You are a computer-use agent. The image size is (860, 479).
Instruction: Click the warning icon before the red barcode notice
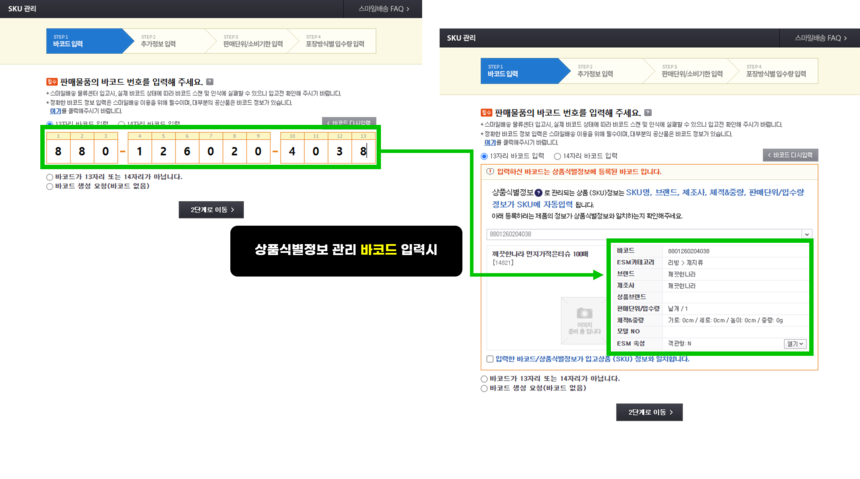tap(490, 172)
